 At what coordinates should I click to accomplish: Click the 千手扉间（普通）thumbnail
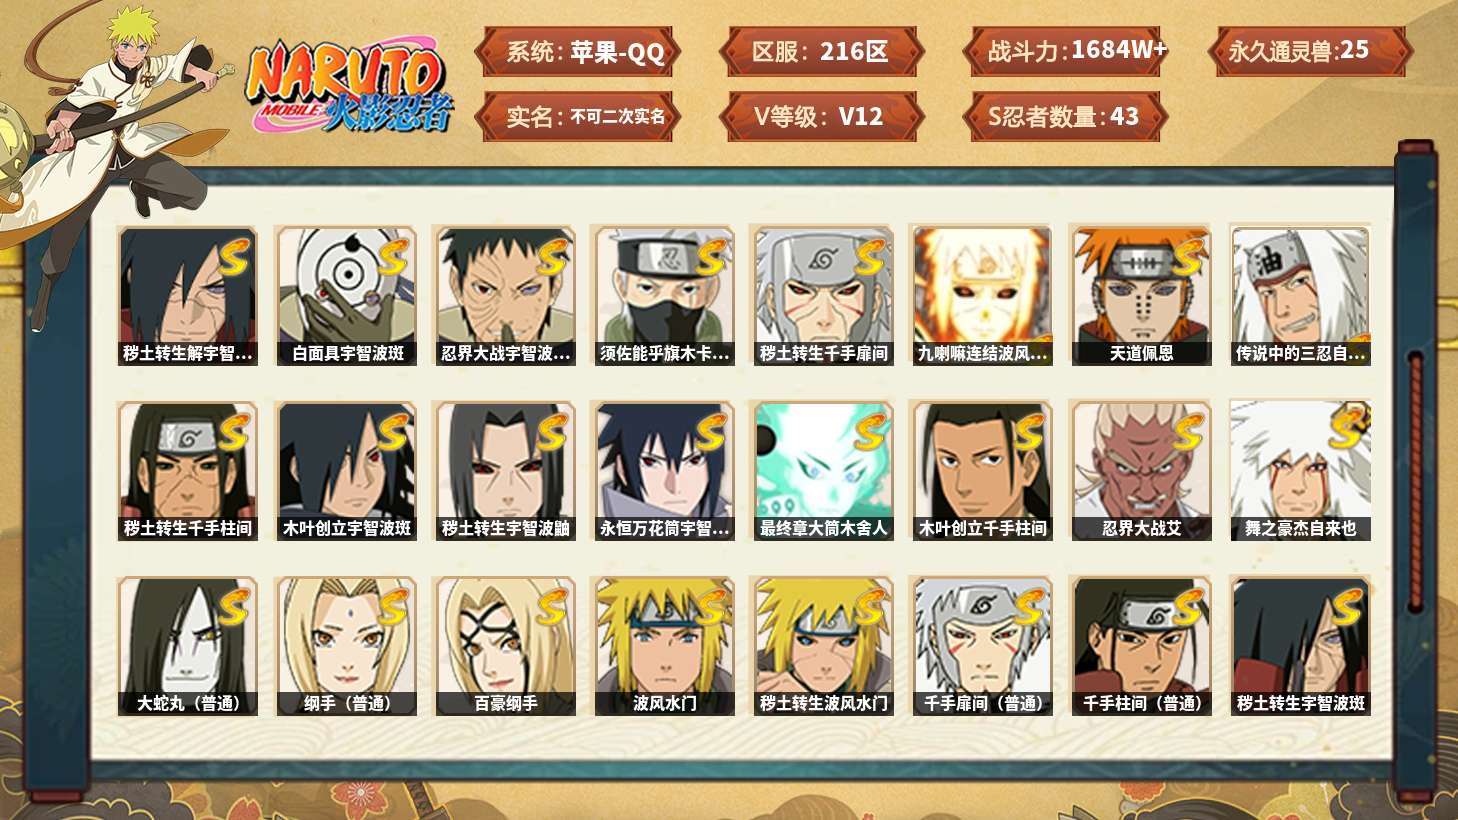[982, 646]
